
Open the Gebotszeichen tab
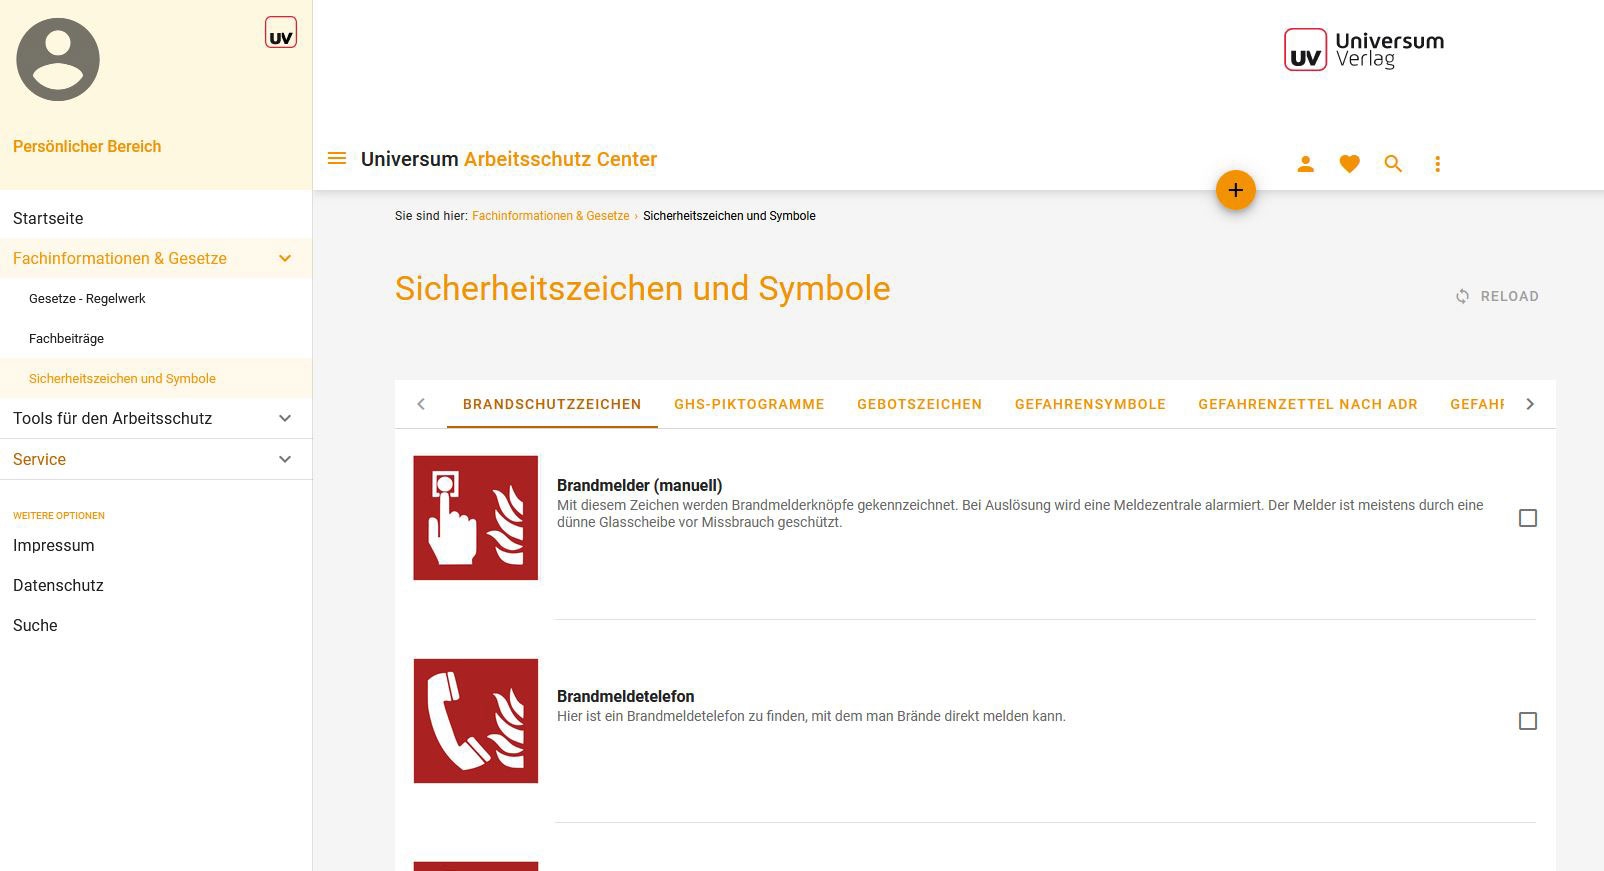point(919,404)
